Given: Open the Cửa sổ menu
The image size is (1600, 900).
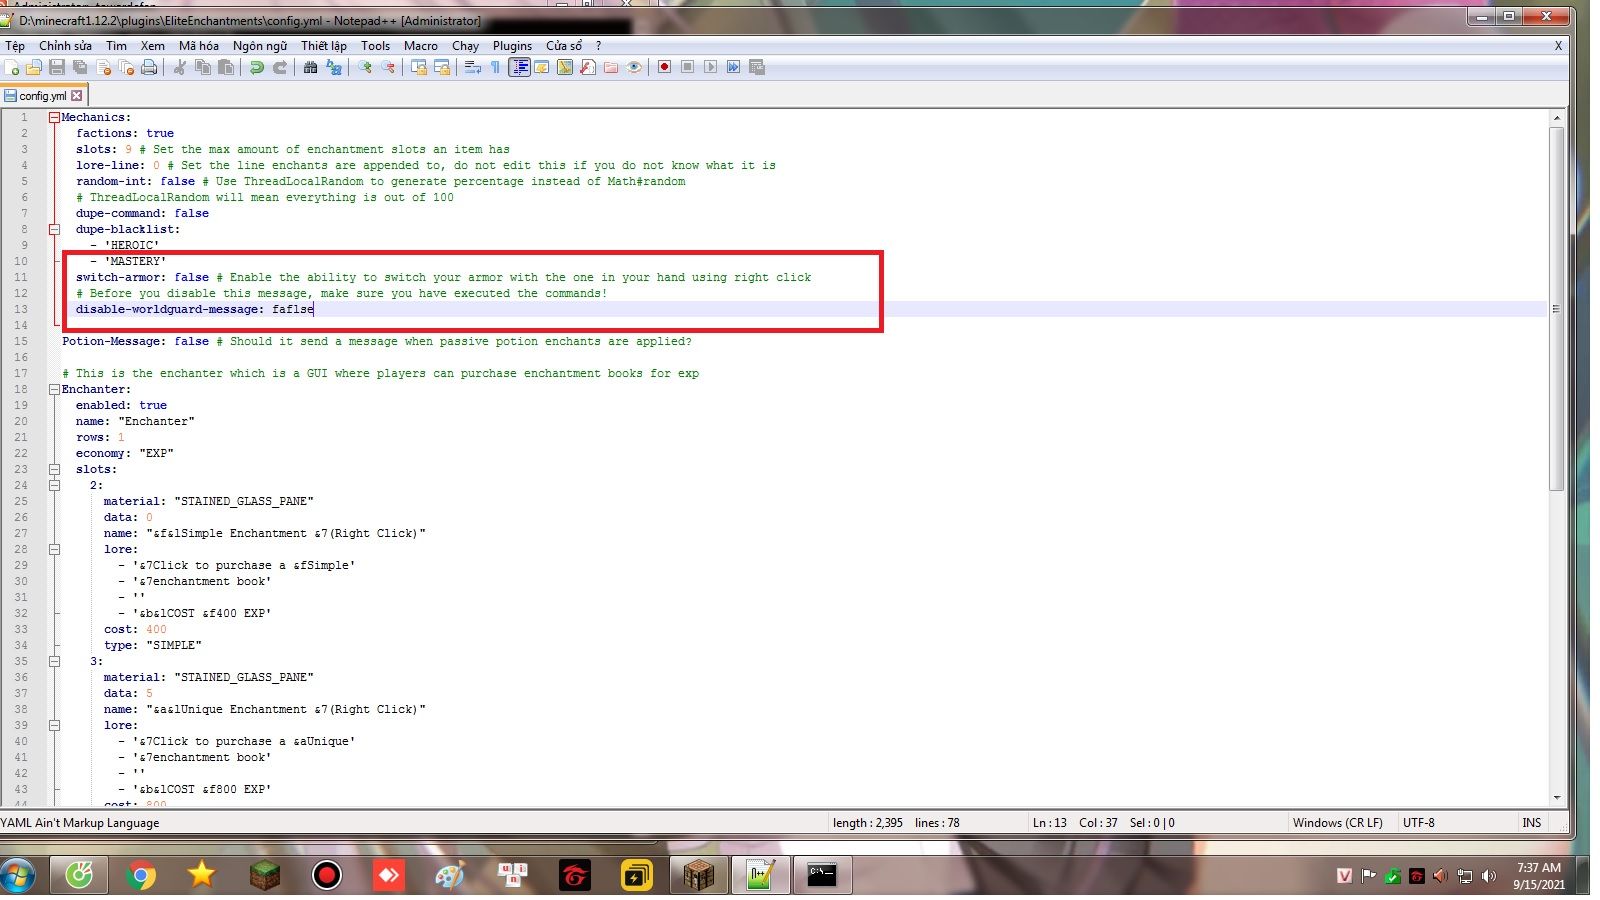Looking at the screenshot, I should 564,45.
